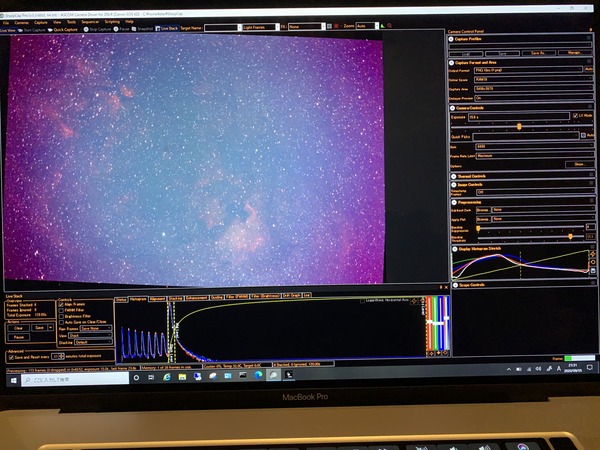Viewport: 600px width, 450px height.
Task: Open Microsoft Edge from the taskbar
Action: (259, 375)
